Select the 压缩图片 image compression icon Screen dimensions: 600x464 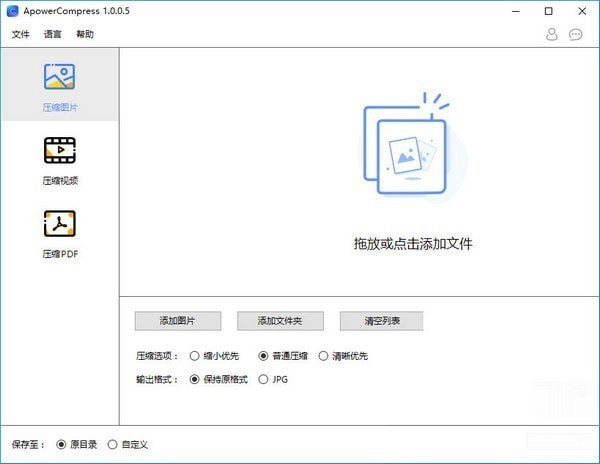click(x=59, y=77)
